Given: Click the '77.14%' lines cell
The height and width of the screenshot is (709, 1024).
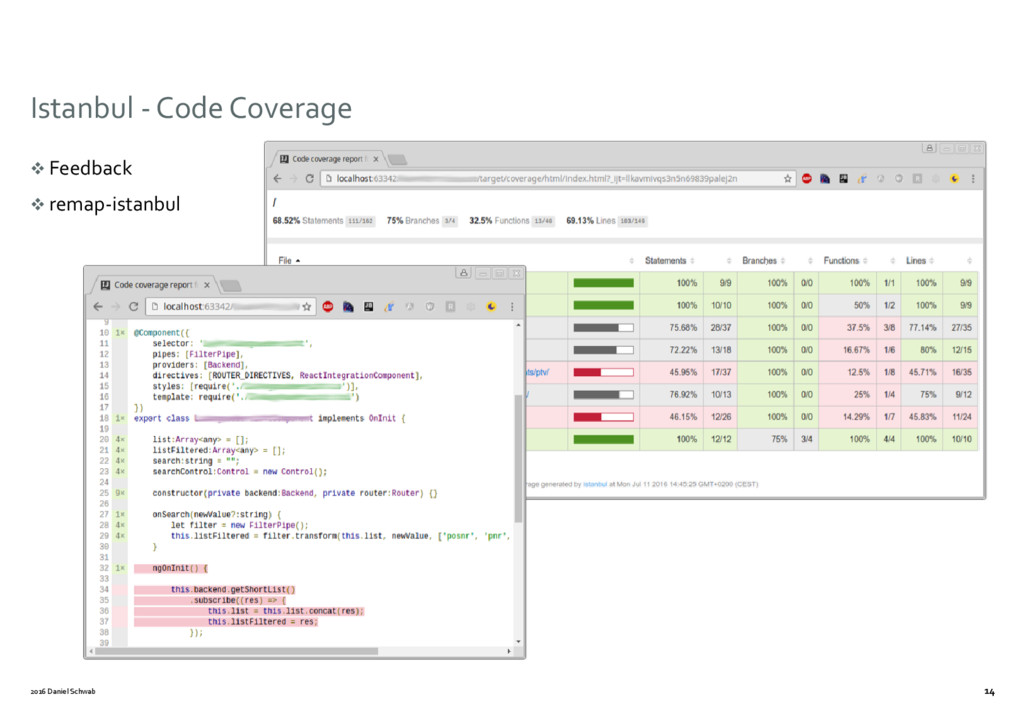Looking at the screenshot, I should [x=922, y=328].
